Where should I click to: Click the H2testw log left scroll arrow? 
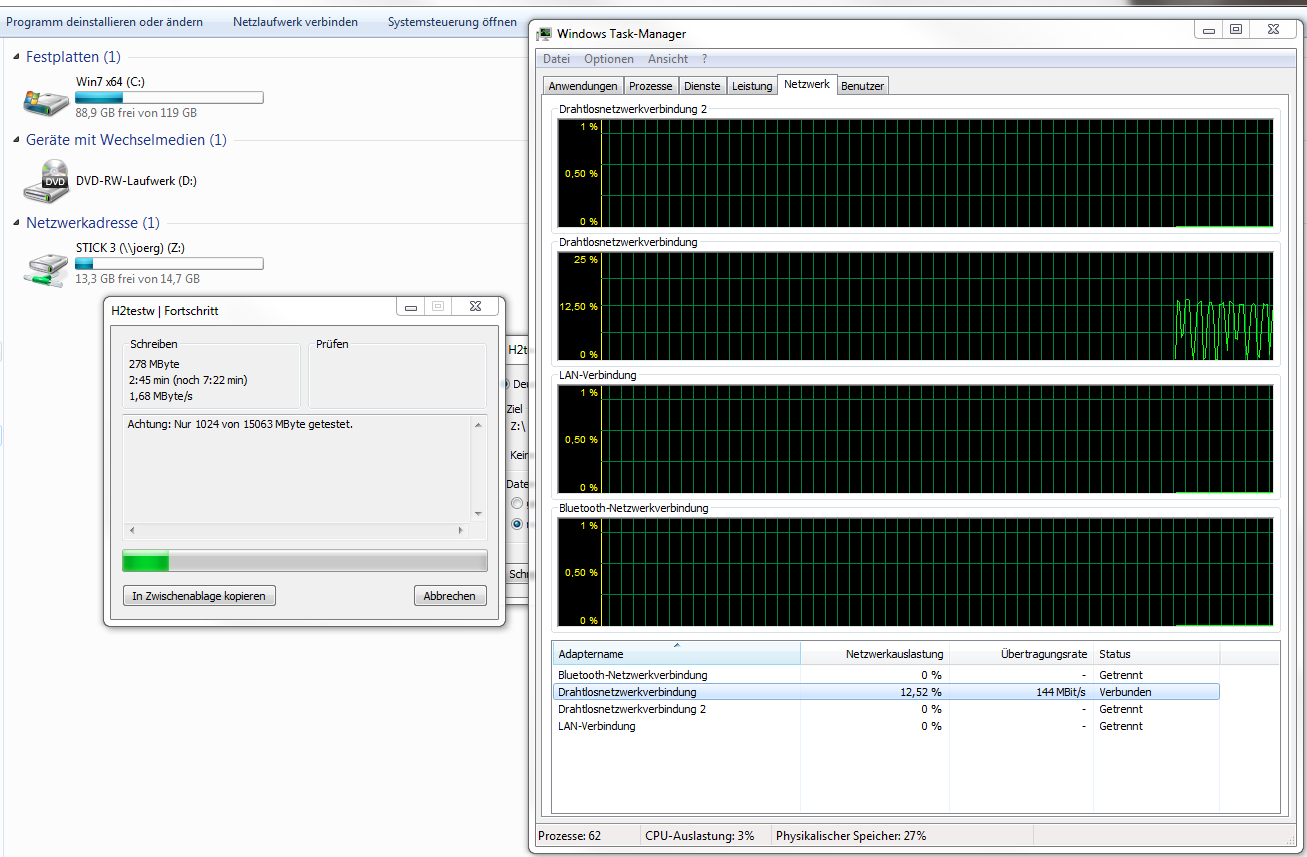point(131,530)
